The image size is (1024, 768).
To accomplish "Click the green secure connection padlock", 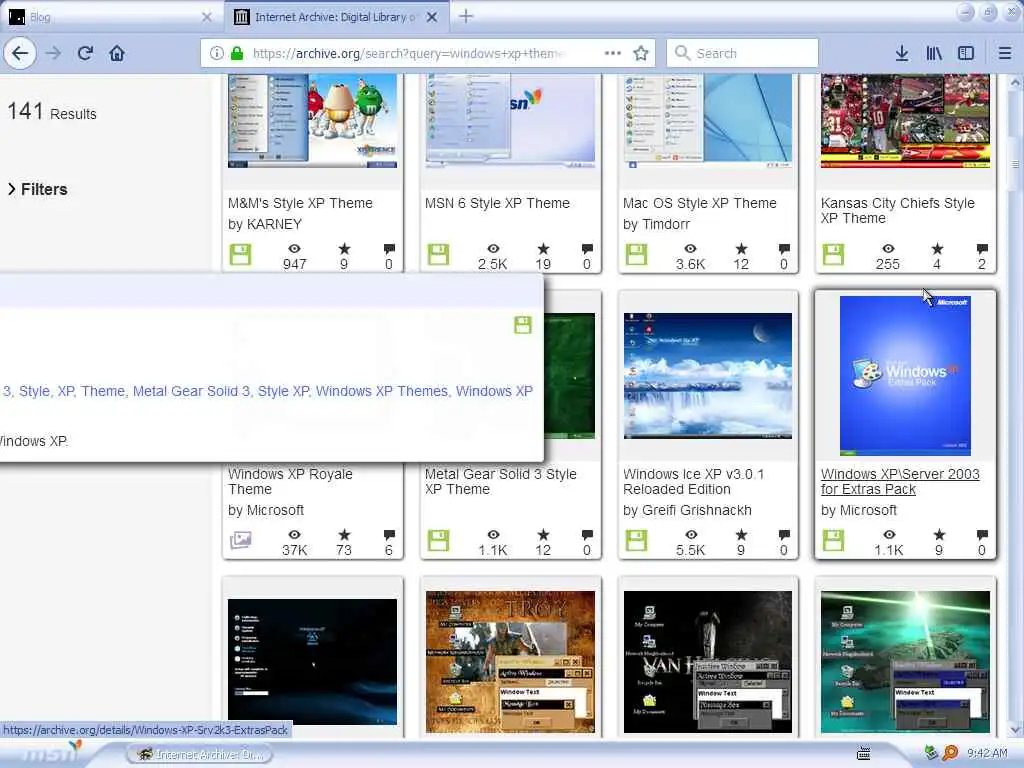I will click(x=237, y=53).
